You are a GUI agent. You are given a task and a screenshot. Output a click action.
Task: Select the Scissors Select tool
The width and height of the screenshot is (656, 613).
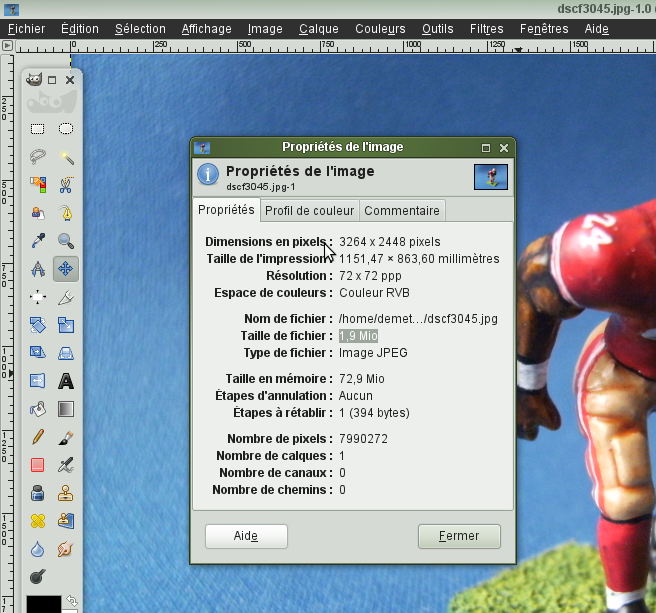[66, 185]
